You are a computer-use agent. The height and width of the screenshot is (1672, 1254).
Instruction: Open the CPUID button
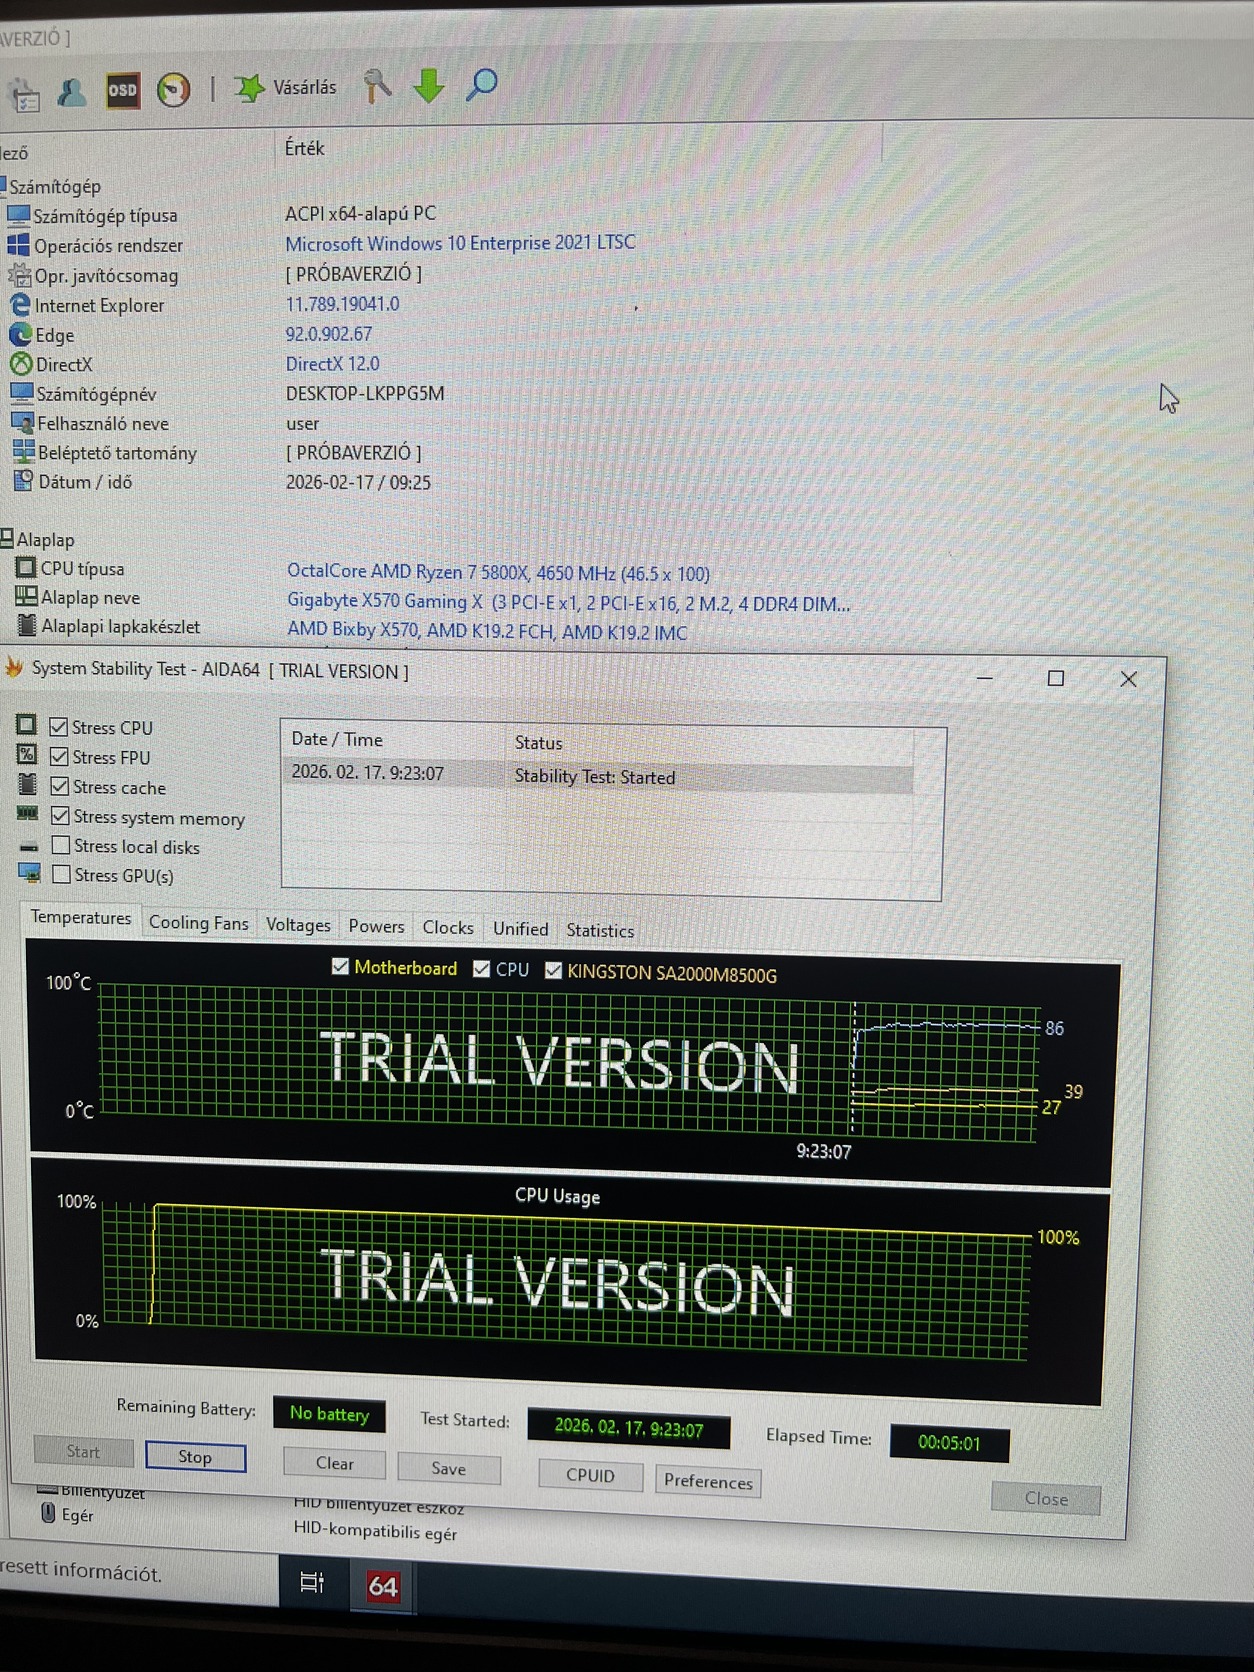click(x=590, y=1475)
